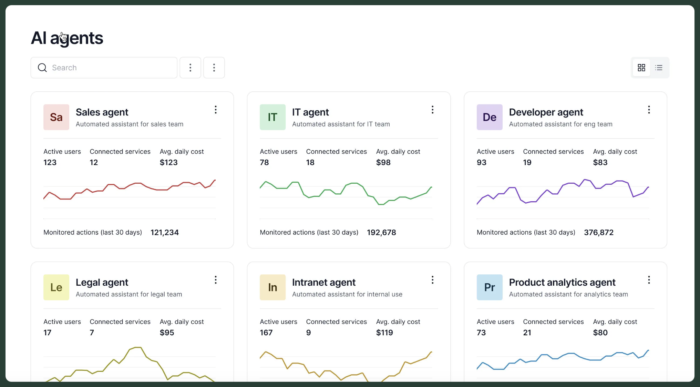Focus the Search agents field

pos(104,68)
